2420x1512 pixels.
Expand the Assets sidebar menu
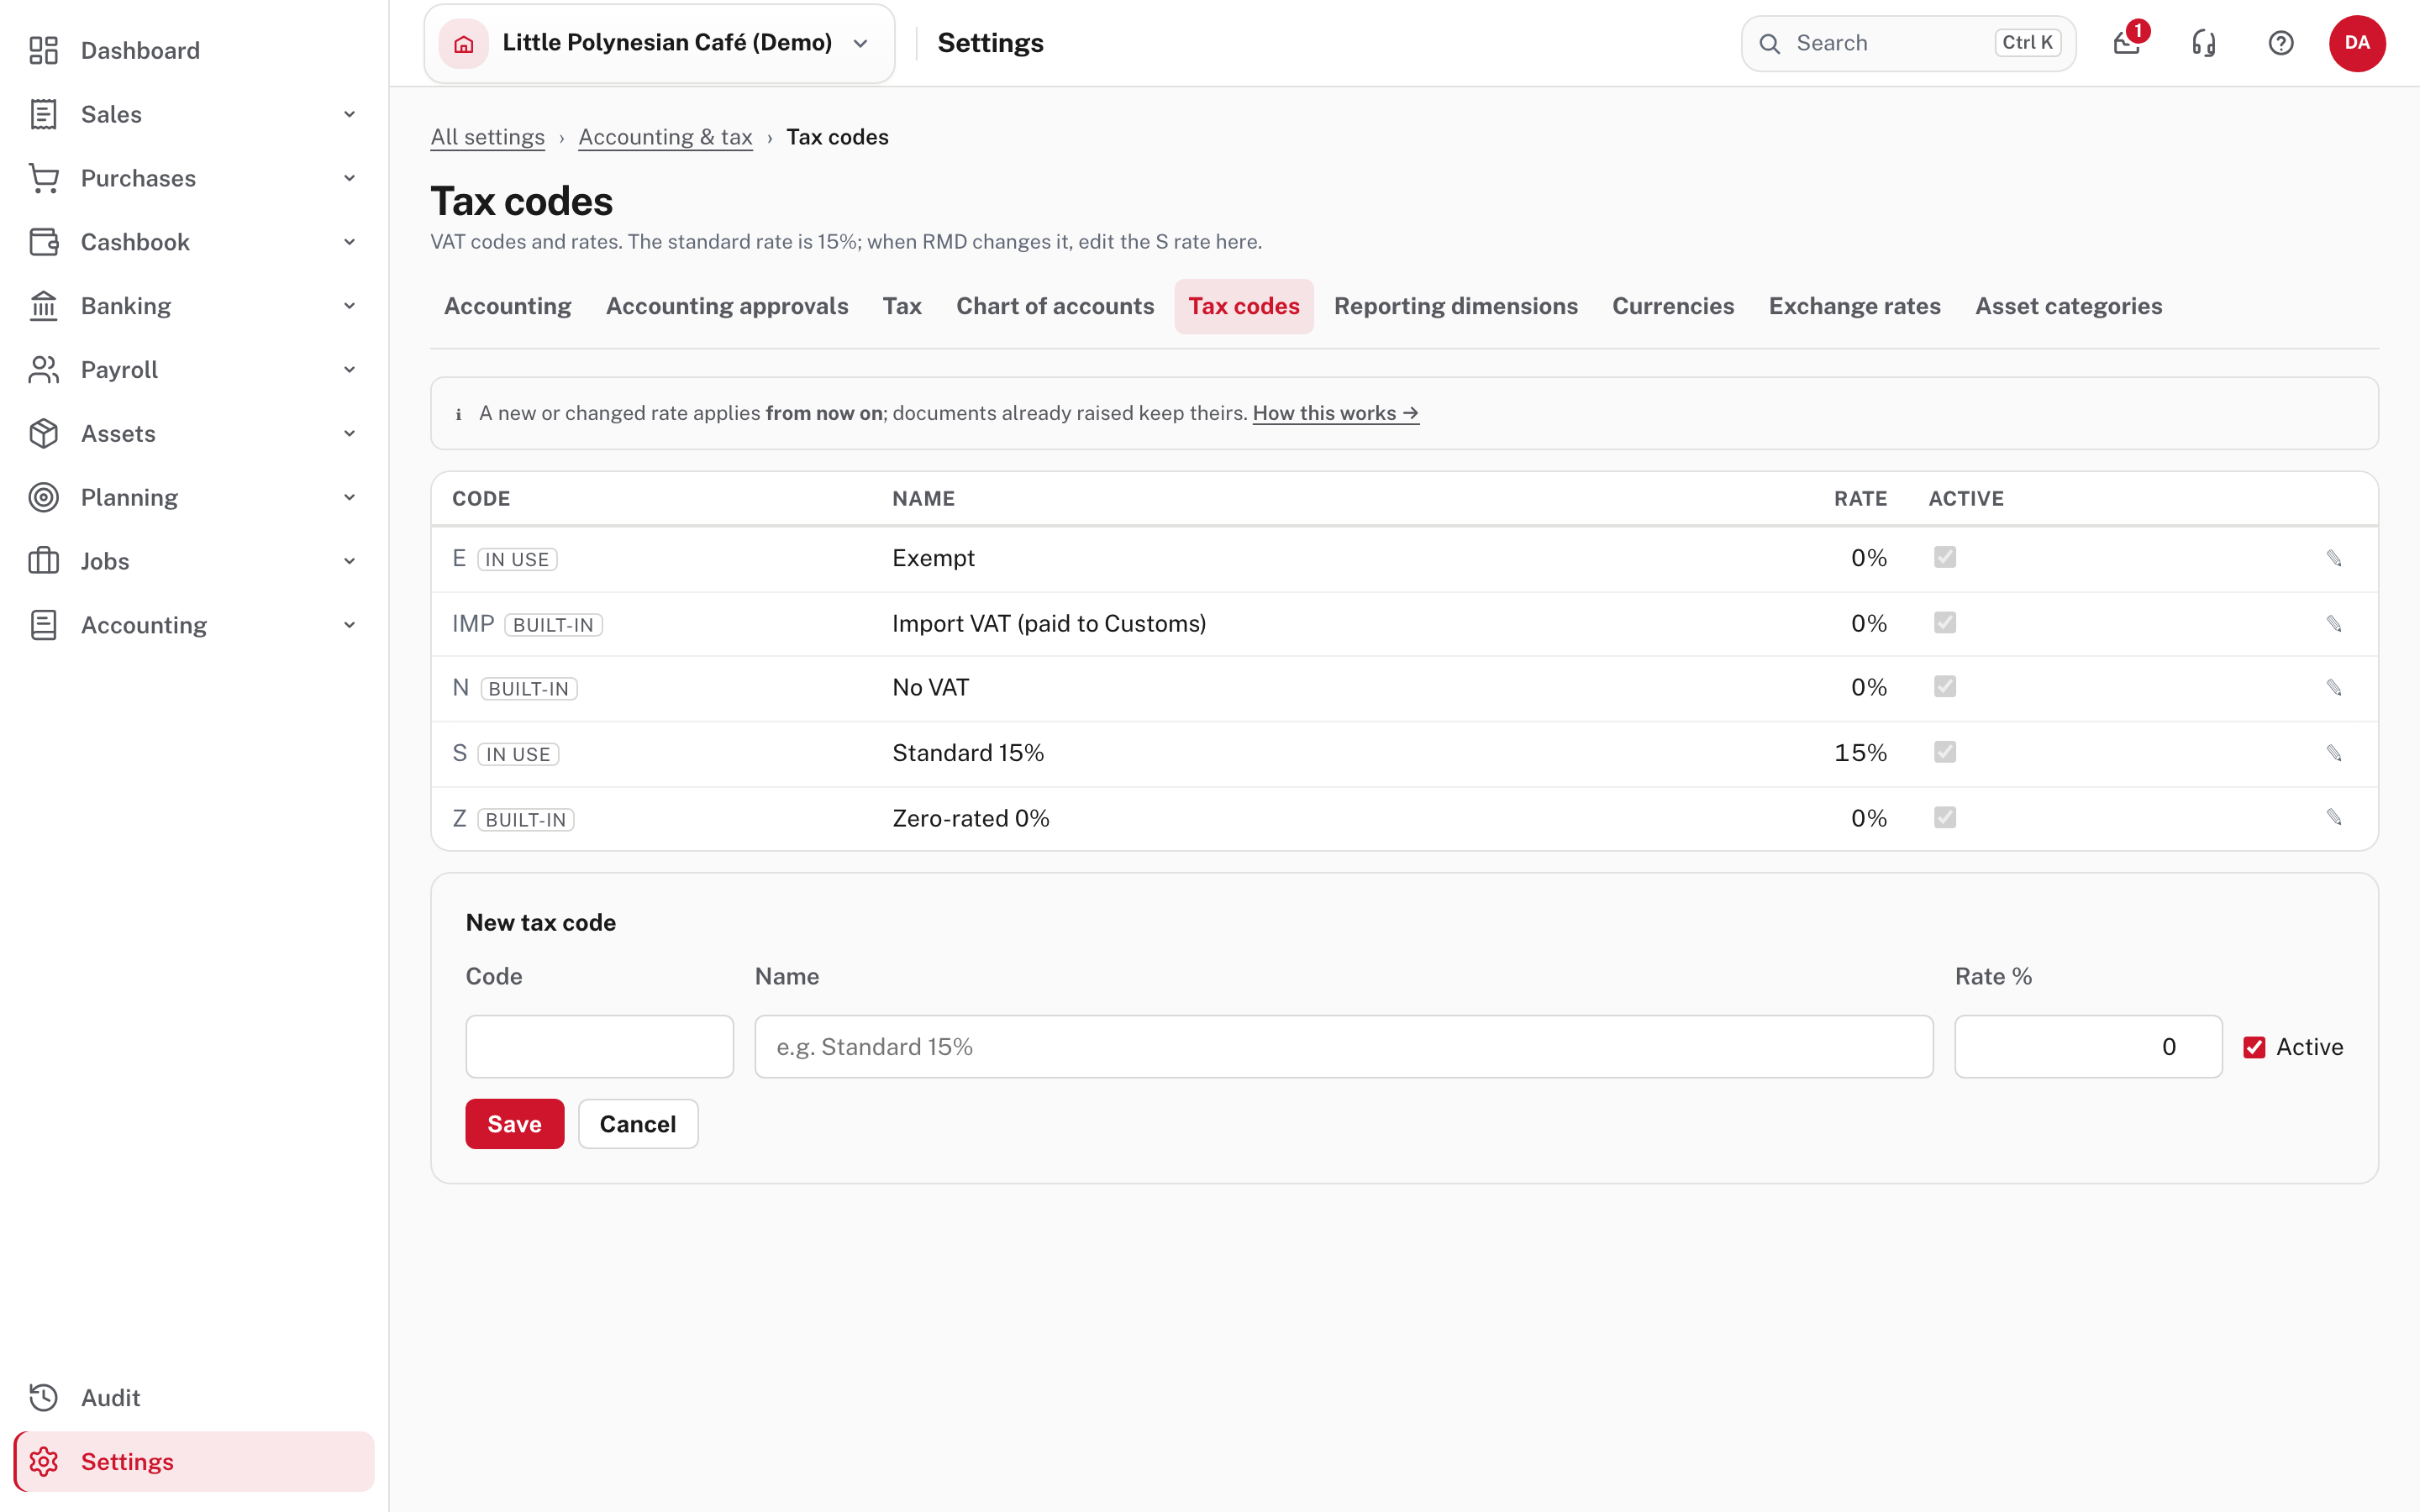pyautogui.click(x=349, y=434)
